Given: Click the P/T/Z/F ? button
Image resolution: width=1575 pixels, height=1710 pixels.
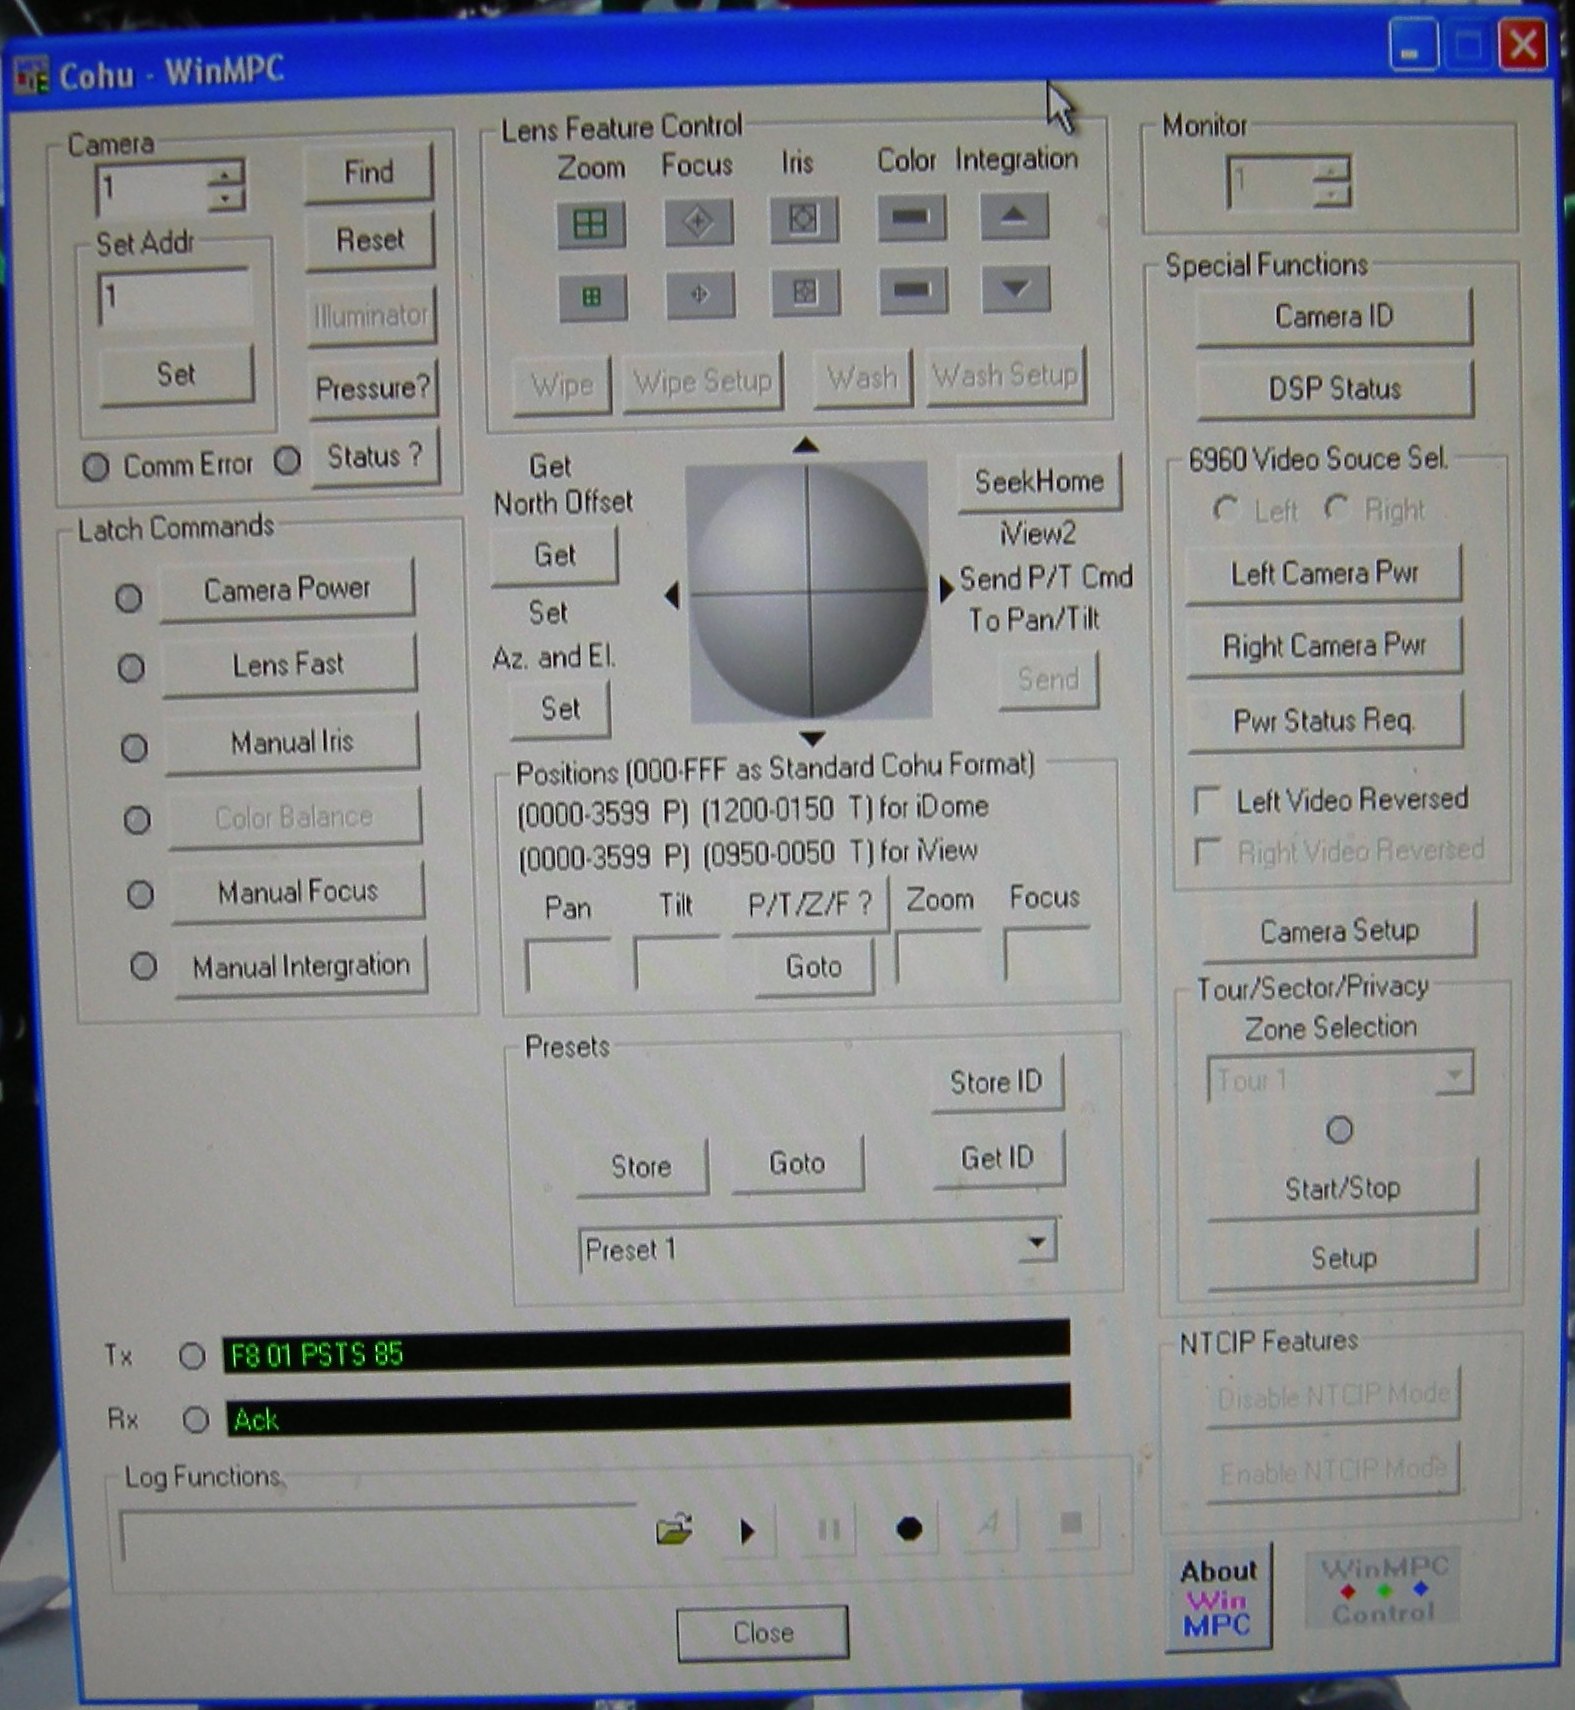Looking at the screenshot, I should click(x=810, y=905).
